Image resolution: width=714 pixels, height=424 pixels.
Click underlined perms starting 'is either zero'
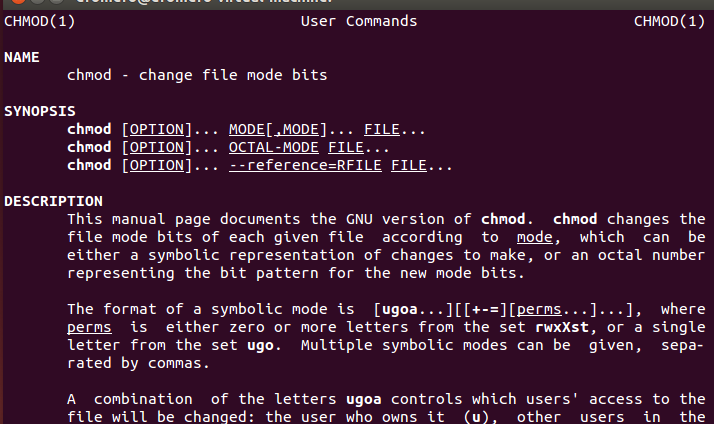88,327
